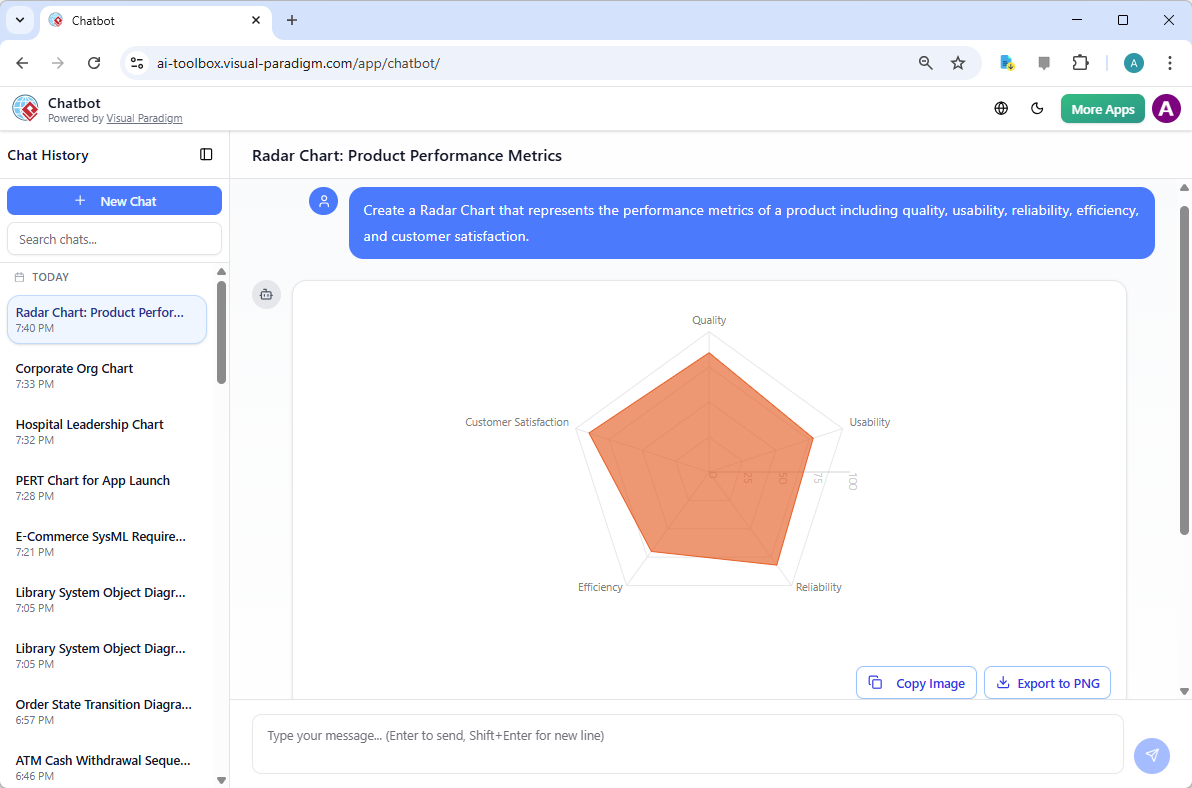Open the Visual Paradigm link
The width and height of the screenshot is (1192, 788).
tap(144, 117)
